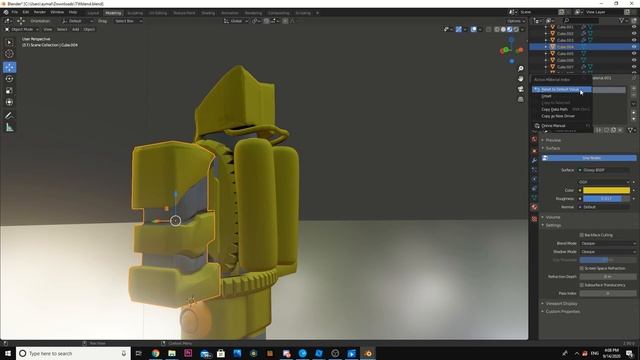The height and width of the screenshot is (360, 640).
Task: Enable Subsurface Translucency checkbox
Action: click(x=582, y=285)
